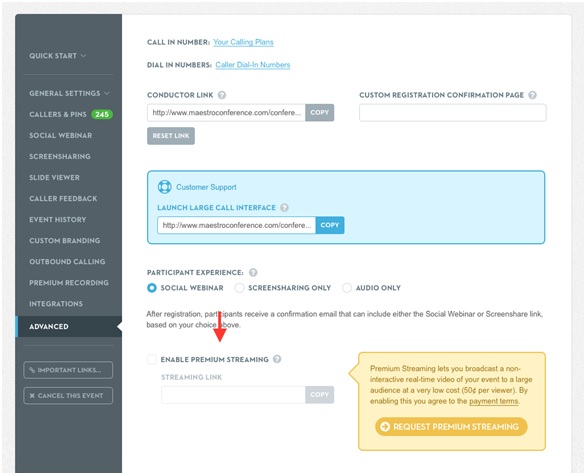Choose the Audio Only radio button
The height and width of the screenshot is (475, 586).
(x=347, y=288)
